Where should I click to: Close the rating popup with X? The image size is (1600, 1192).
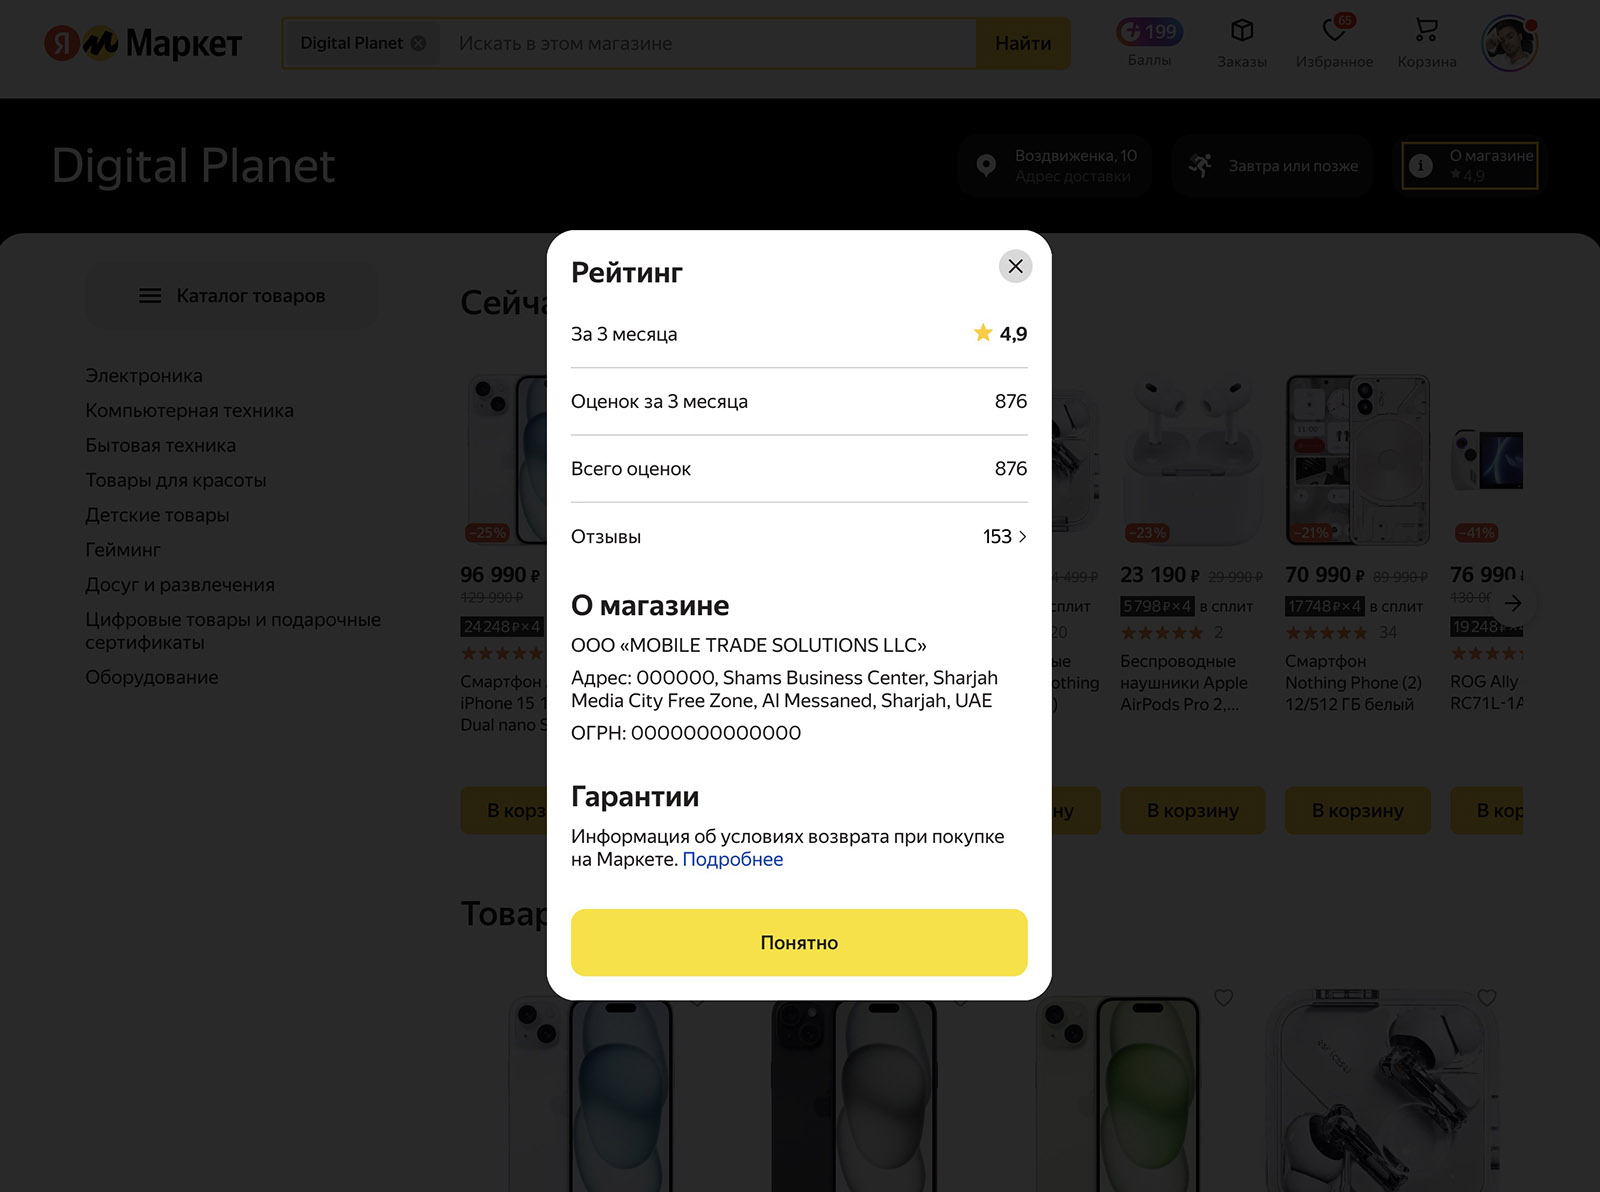tap(1015, 266)
